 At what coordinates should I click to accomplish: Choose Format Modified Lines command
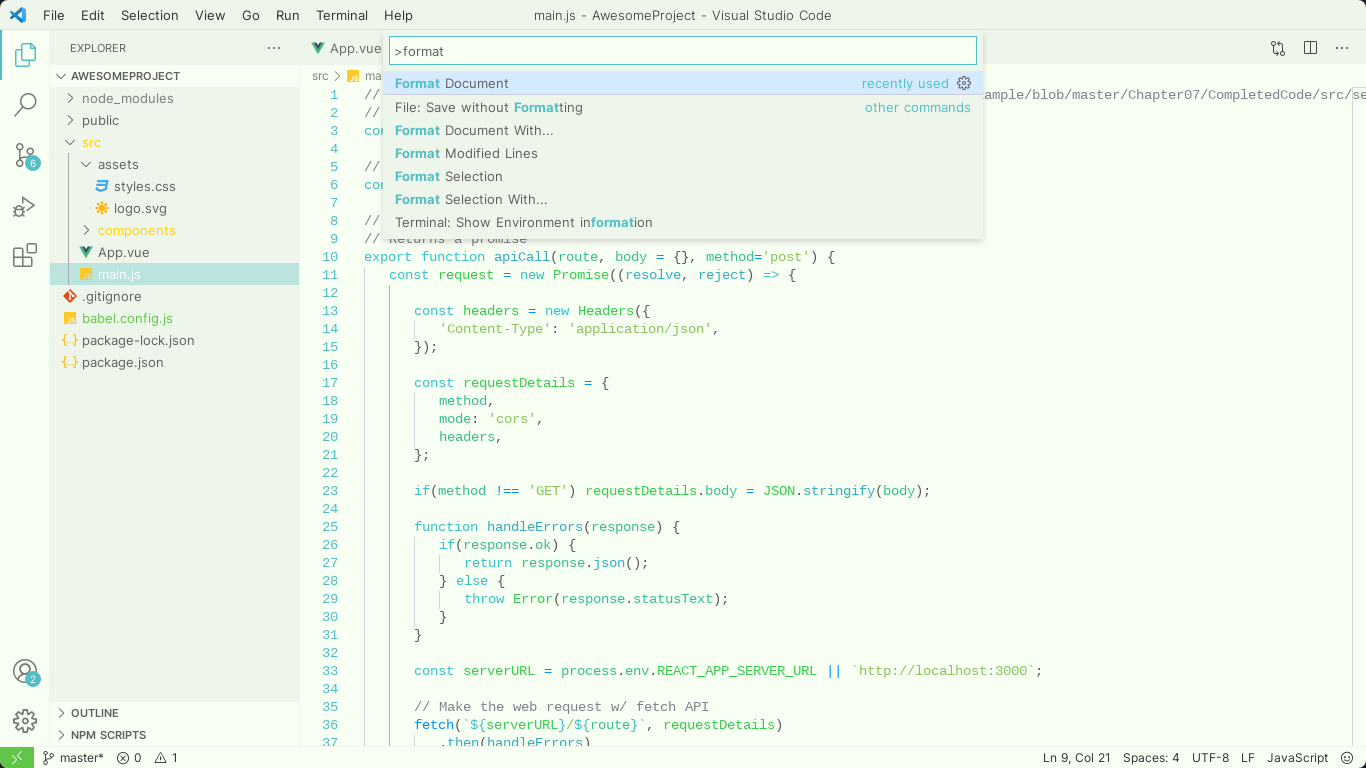(x=683, y=153)
